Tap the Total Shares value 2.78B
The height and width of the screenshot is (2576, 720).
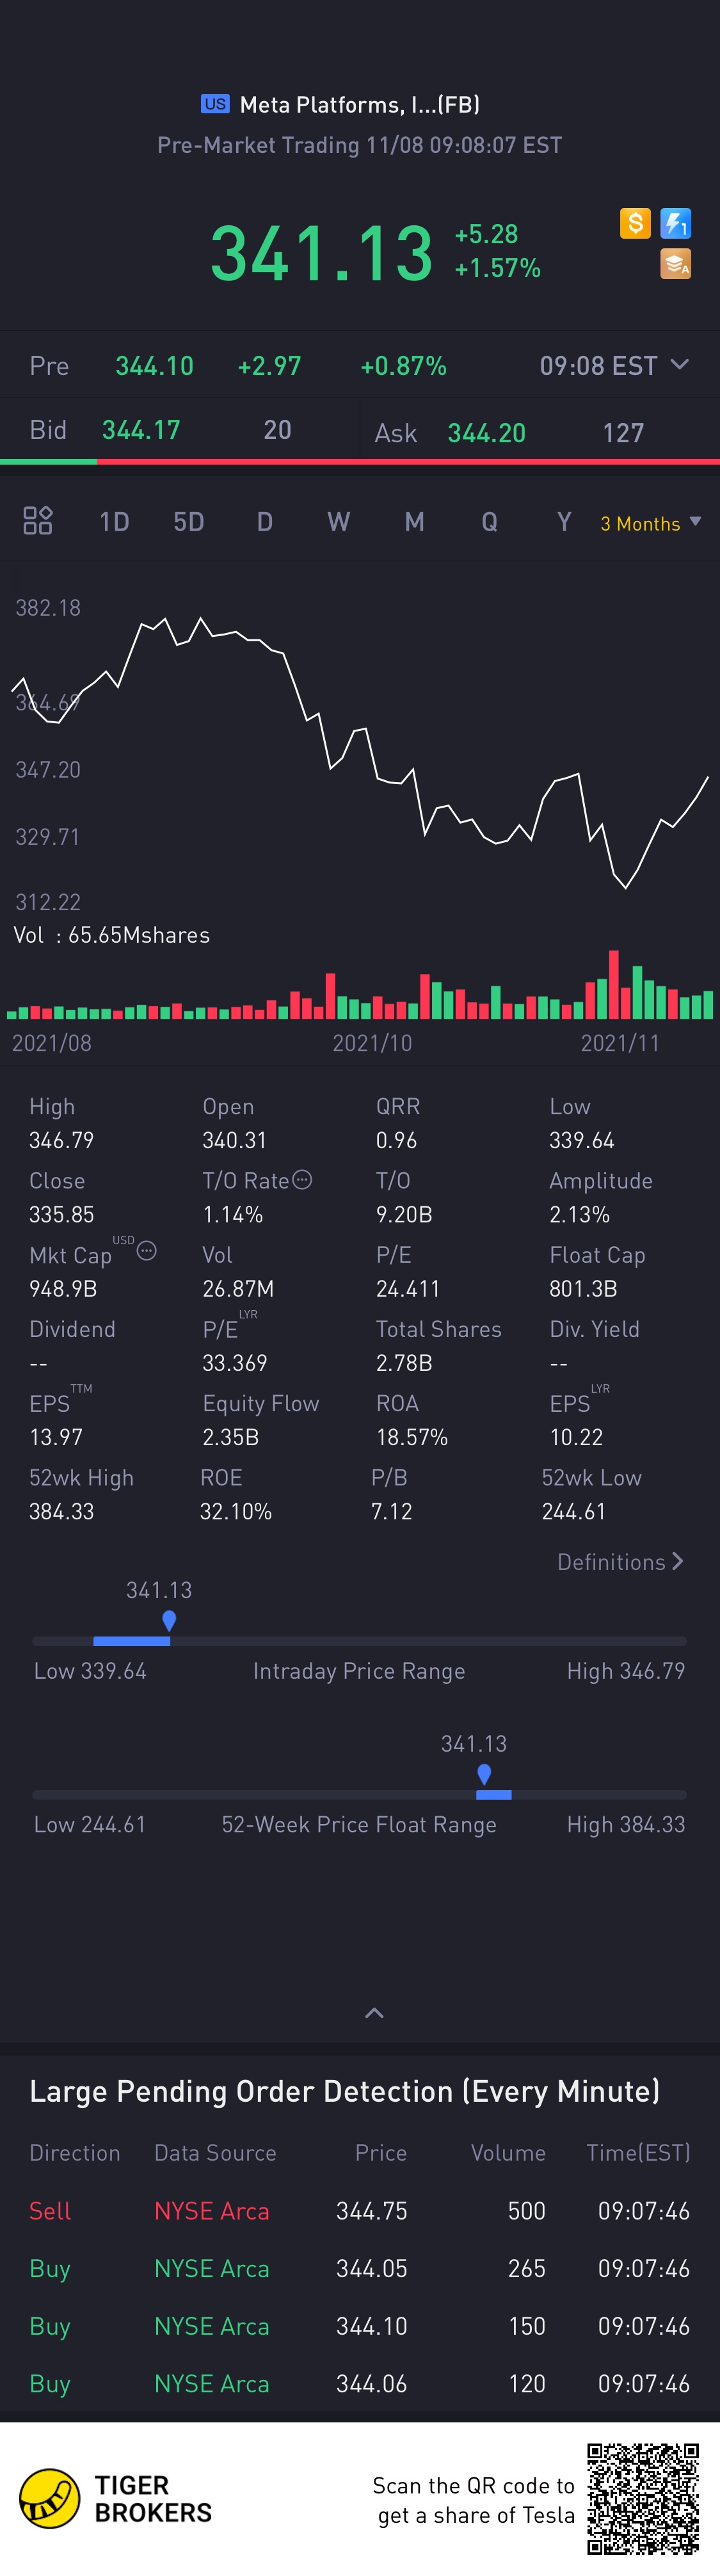[404, 1363]
